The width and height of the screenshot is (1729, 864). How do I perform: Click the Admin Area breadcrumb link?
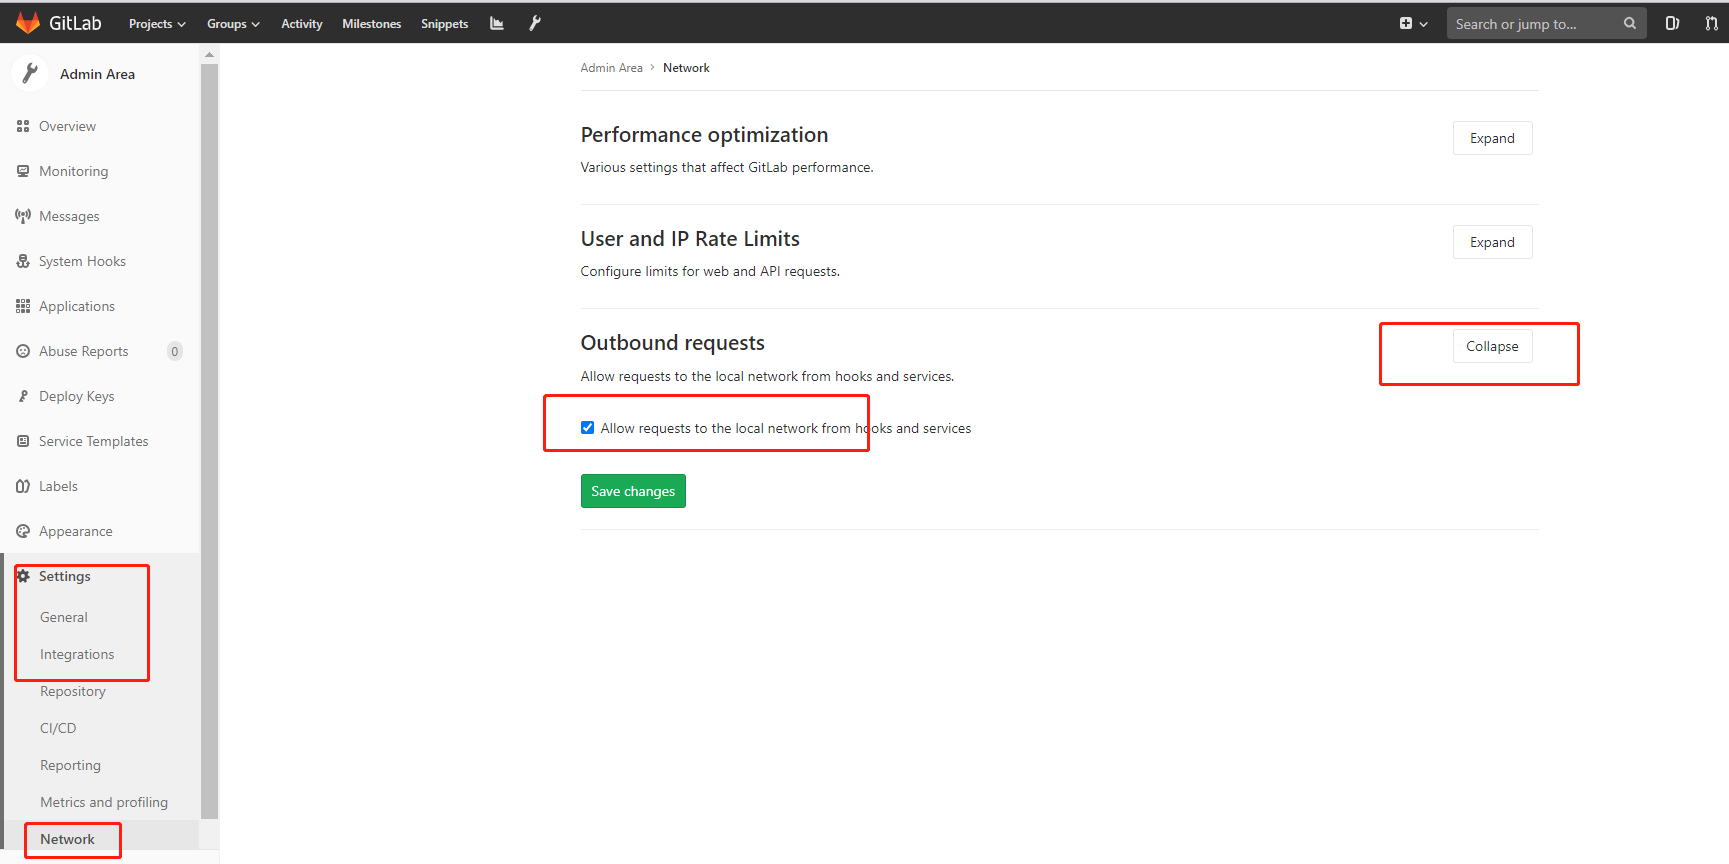point(611,68)
